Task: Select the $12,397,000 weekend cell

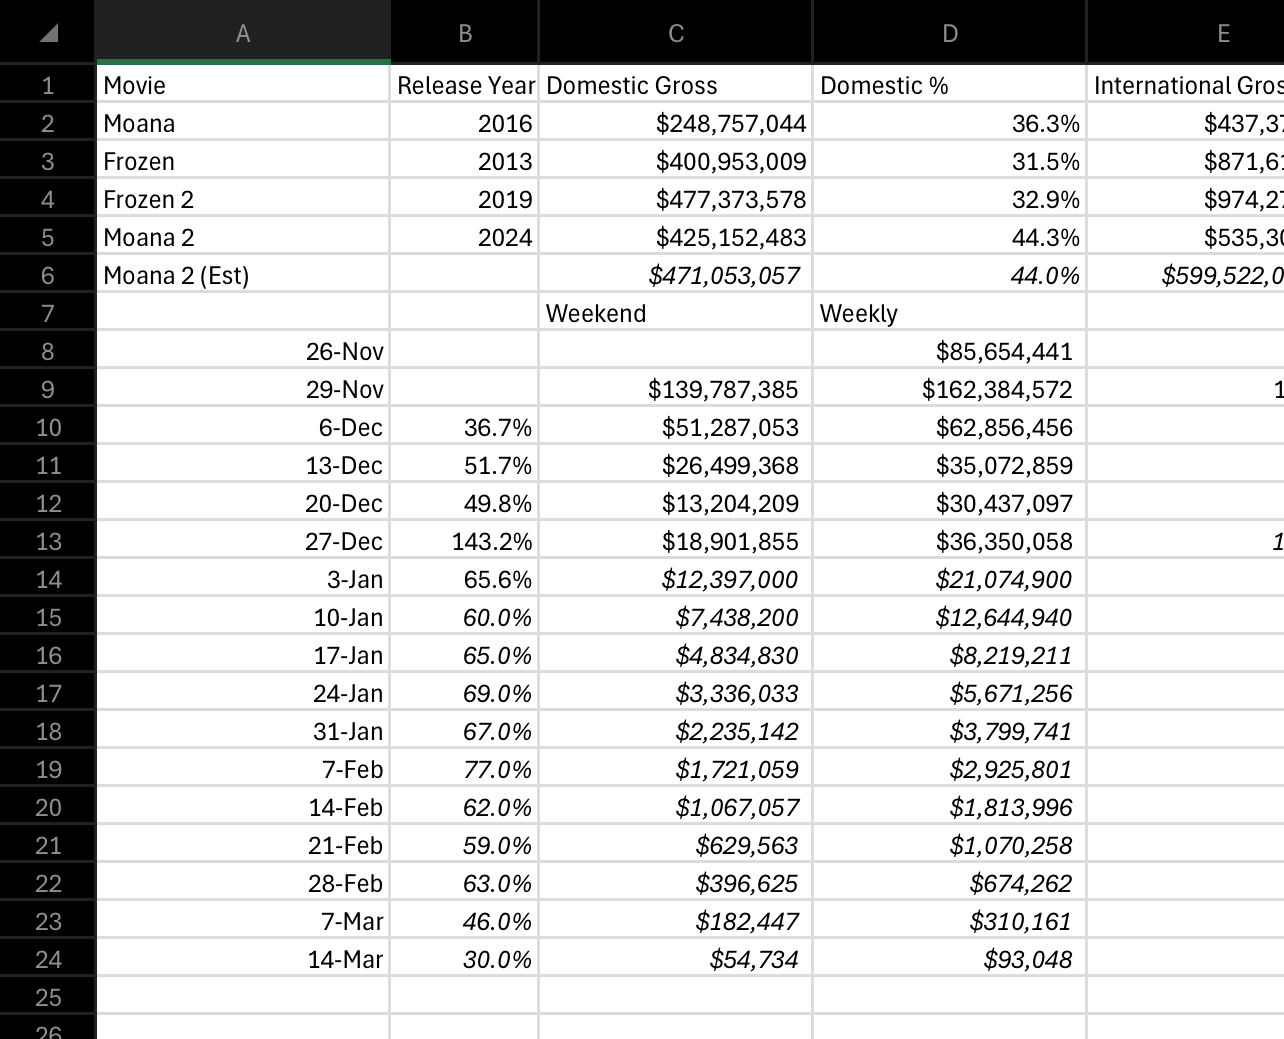Action: [x=676, y=579]
